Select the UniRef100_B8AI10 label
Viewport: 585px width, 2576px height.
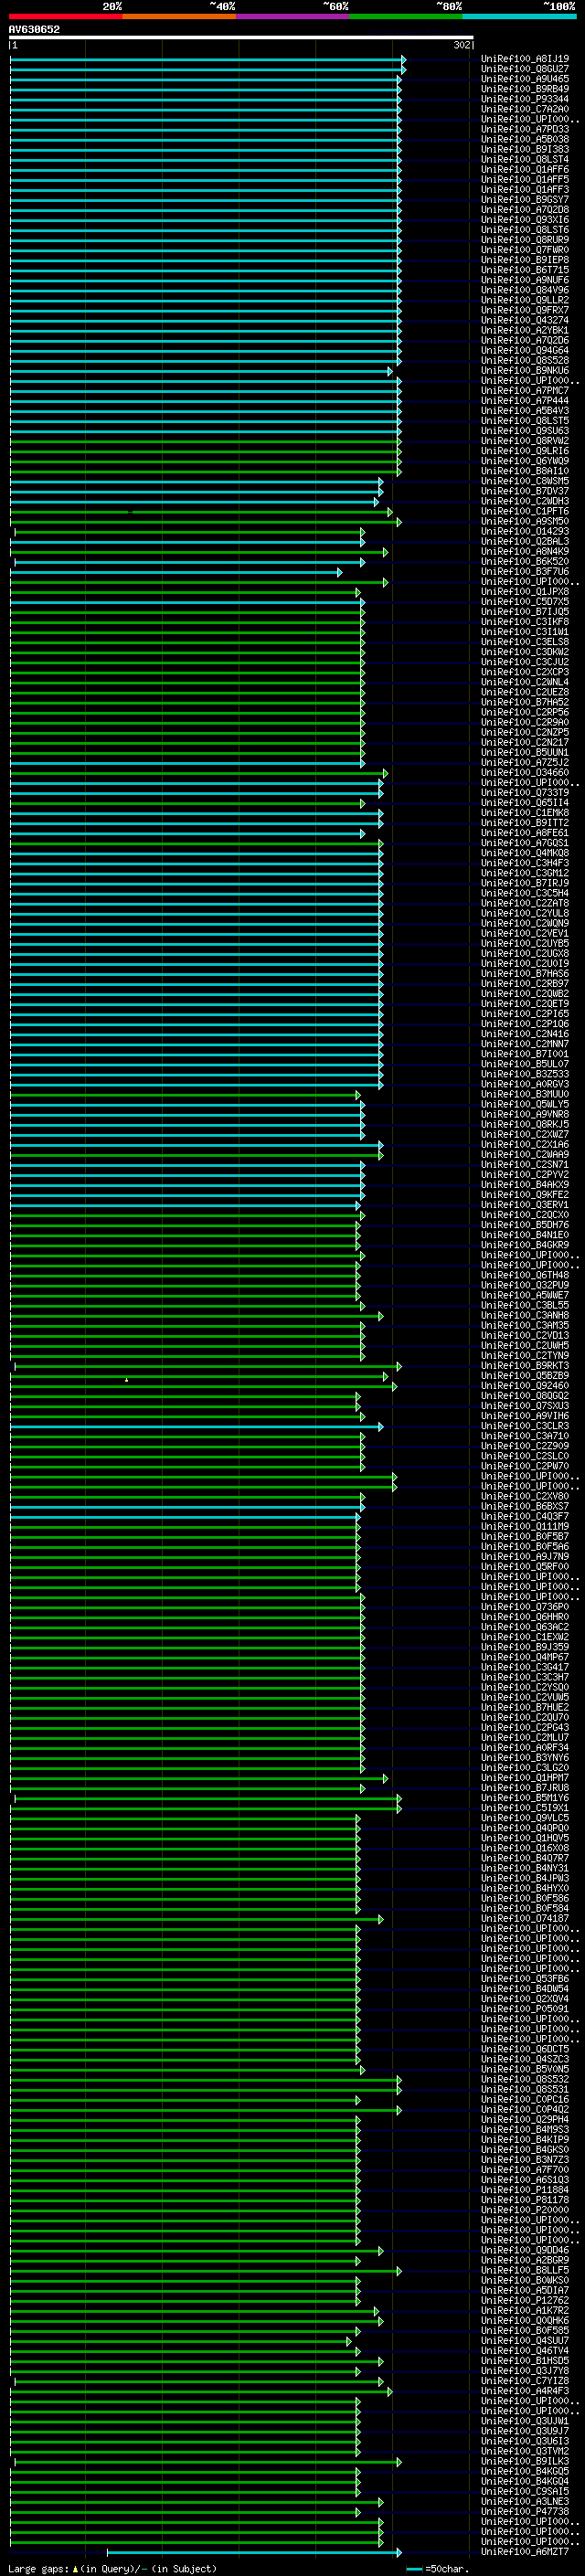(525, 471)
